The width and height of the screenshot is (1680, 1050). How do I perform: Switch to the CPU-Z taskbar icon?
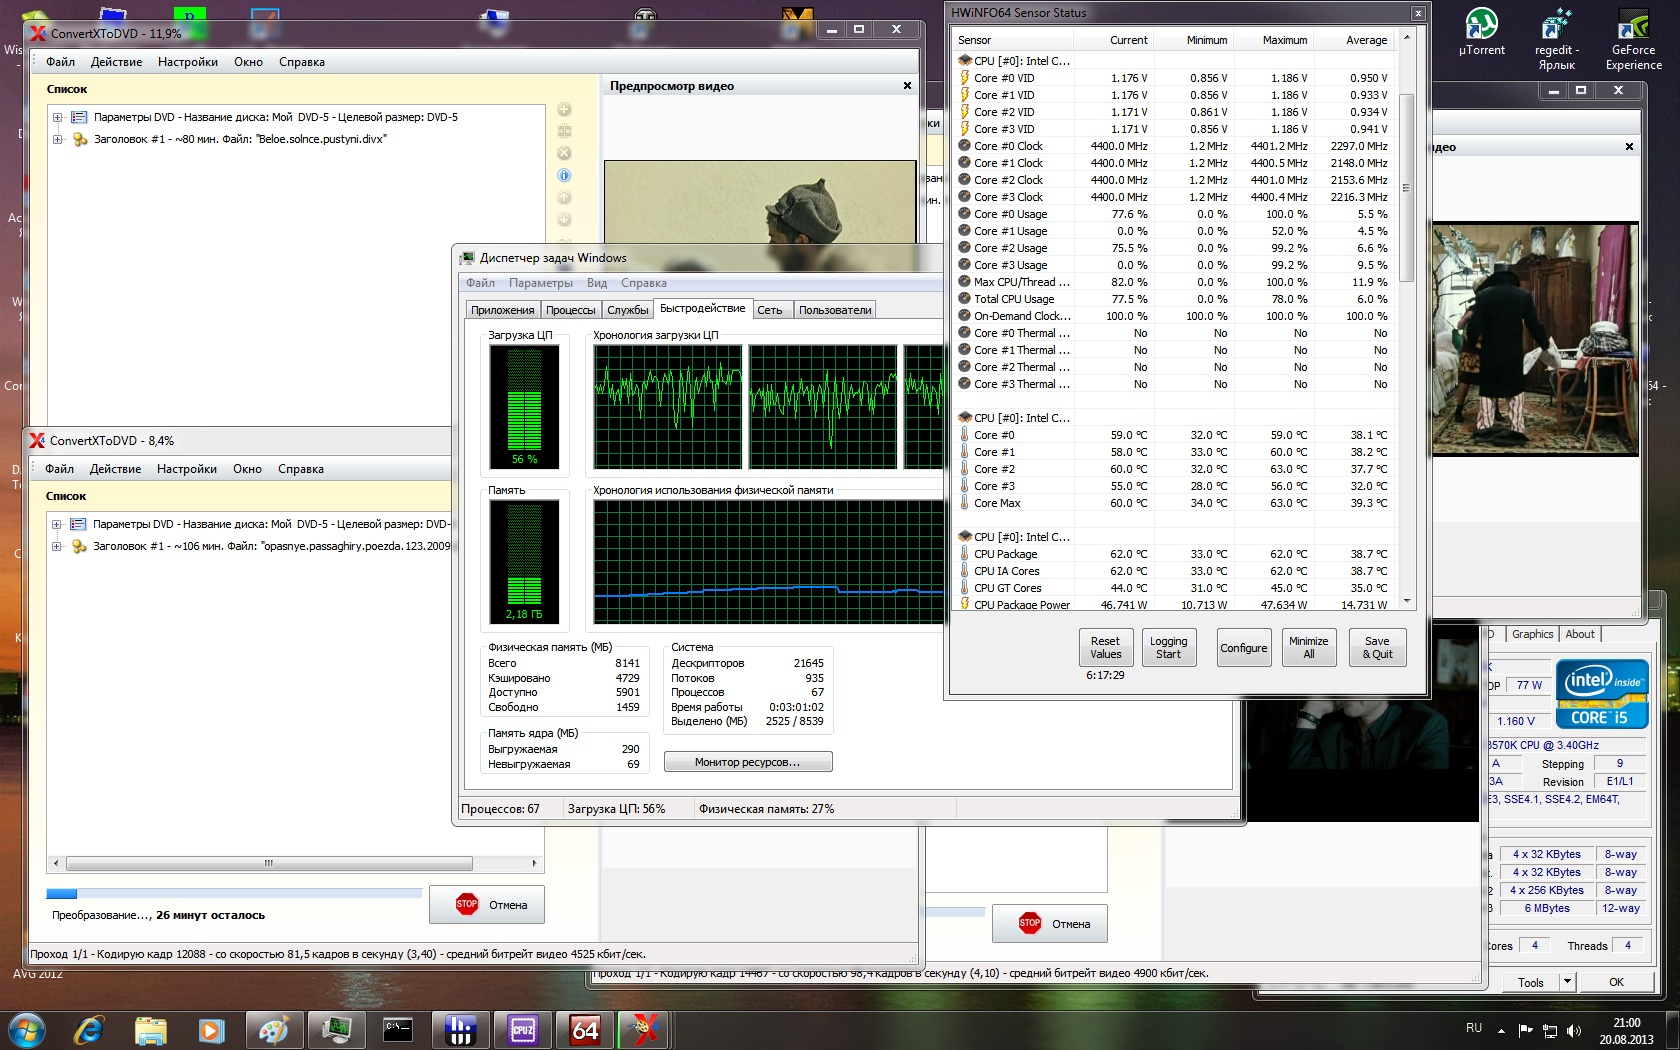tap(522, 1030)
